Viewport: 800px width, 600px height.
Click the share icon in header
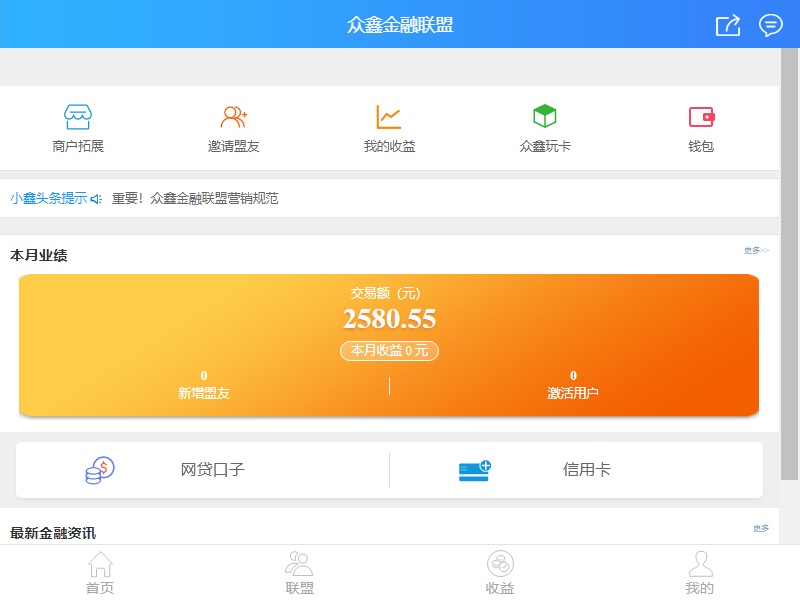point(728,25)
